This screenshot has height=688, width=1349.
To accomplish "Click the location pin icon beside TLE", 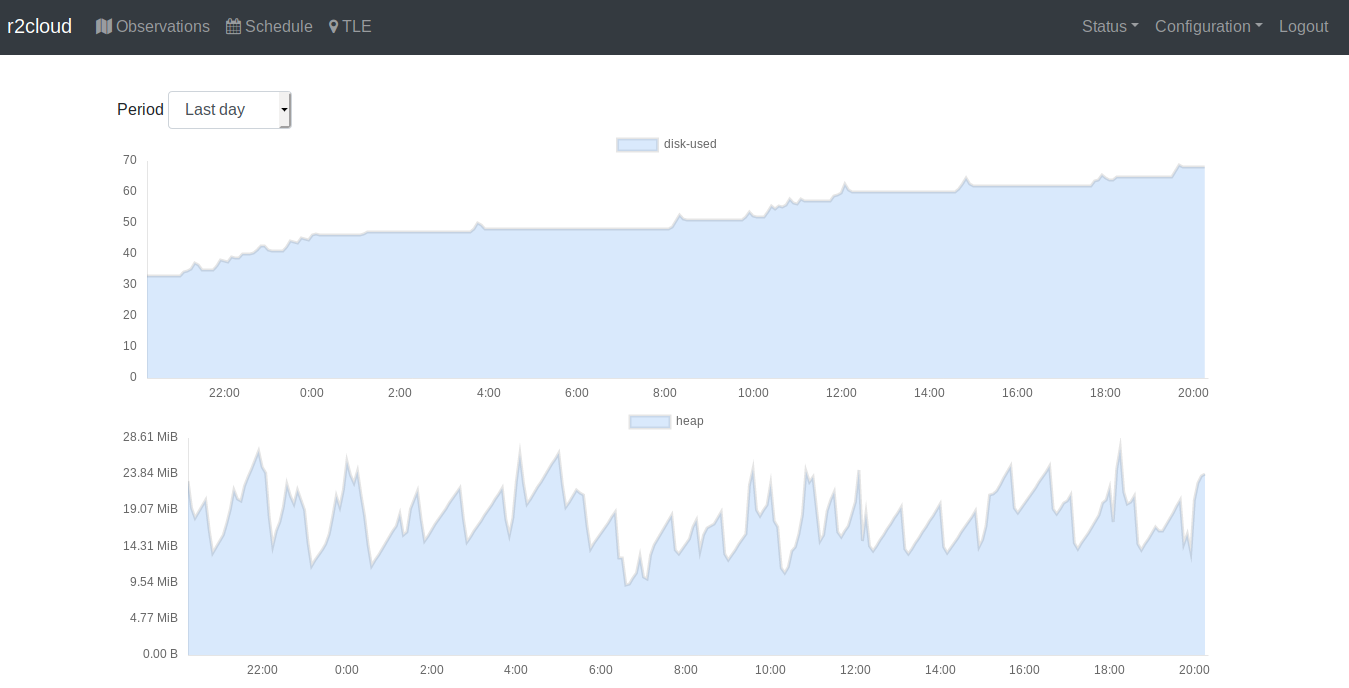I will (x=334, y=27).
